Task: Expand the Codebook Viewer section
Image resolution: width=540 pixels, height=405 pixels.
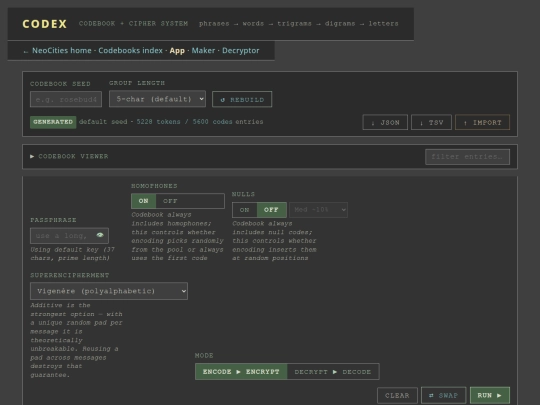Action: point(69,156)
